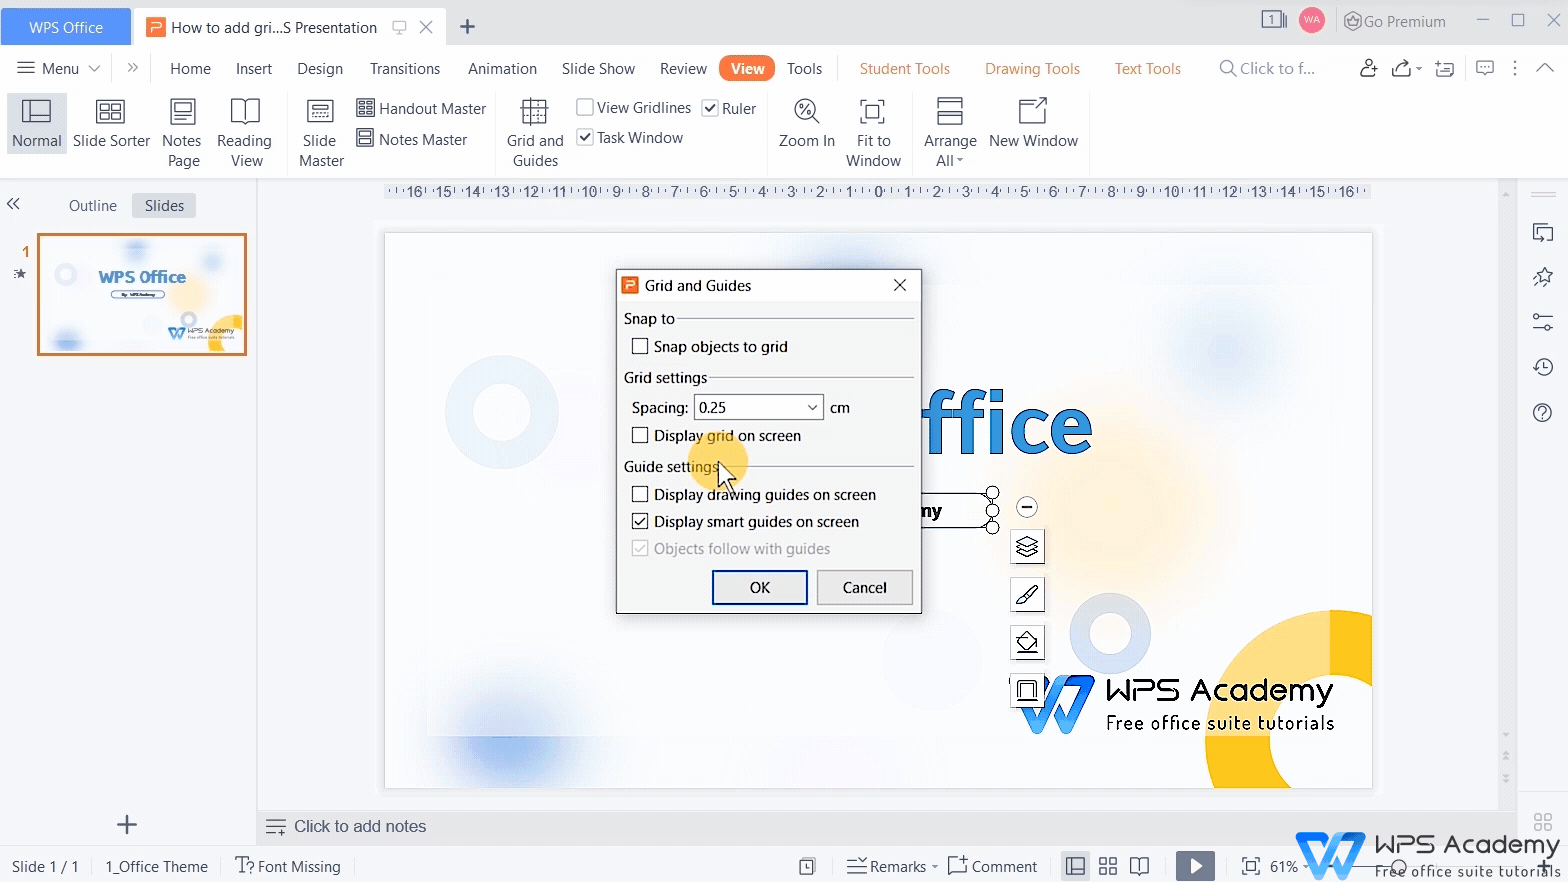Viewport: 1568px width, 882px height.
Task: Click the notes area to add notes
Action: (x=360, y=826)
